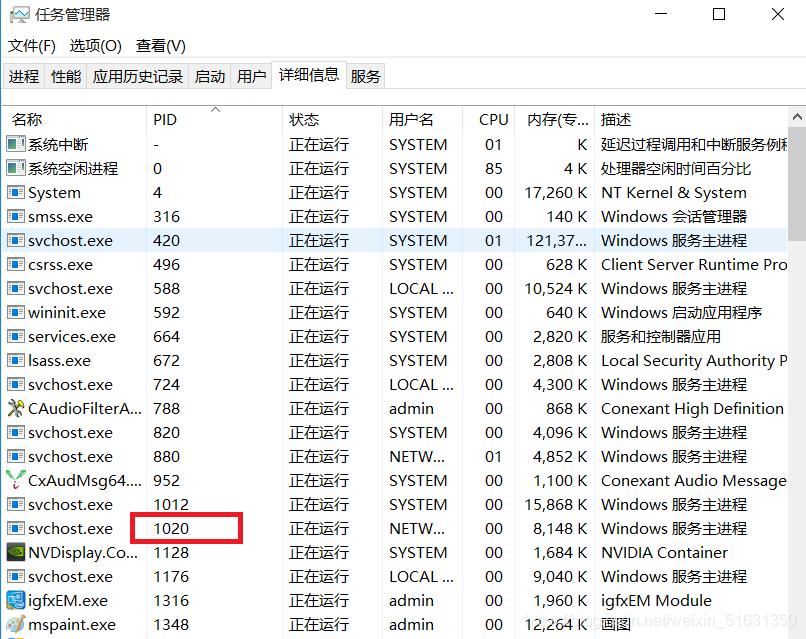Click icon of svchost.exe with PID 588
The image size is (806, 639).
point(16,288)
